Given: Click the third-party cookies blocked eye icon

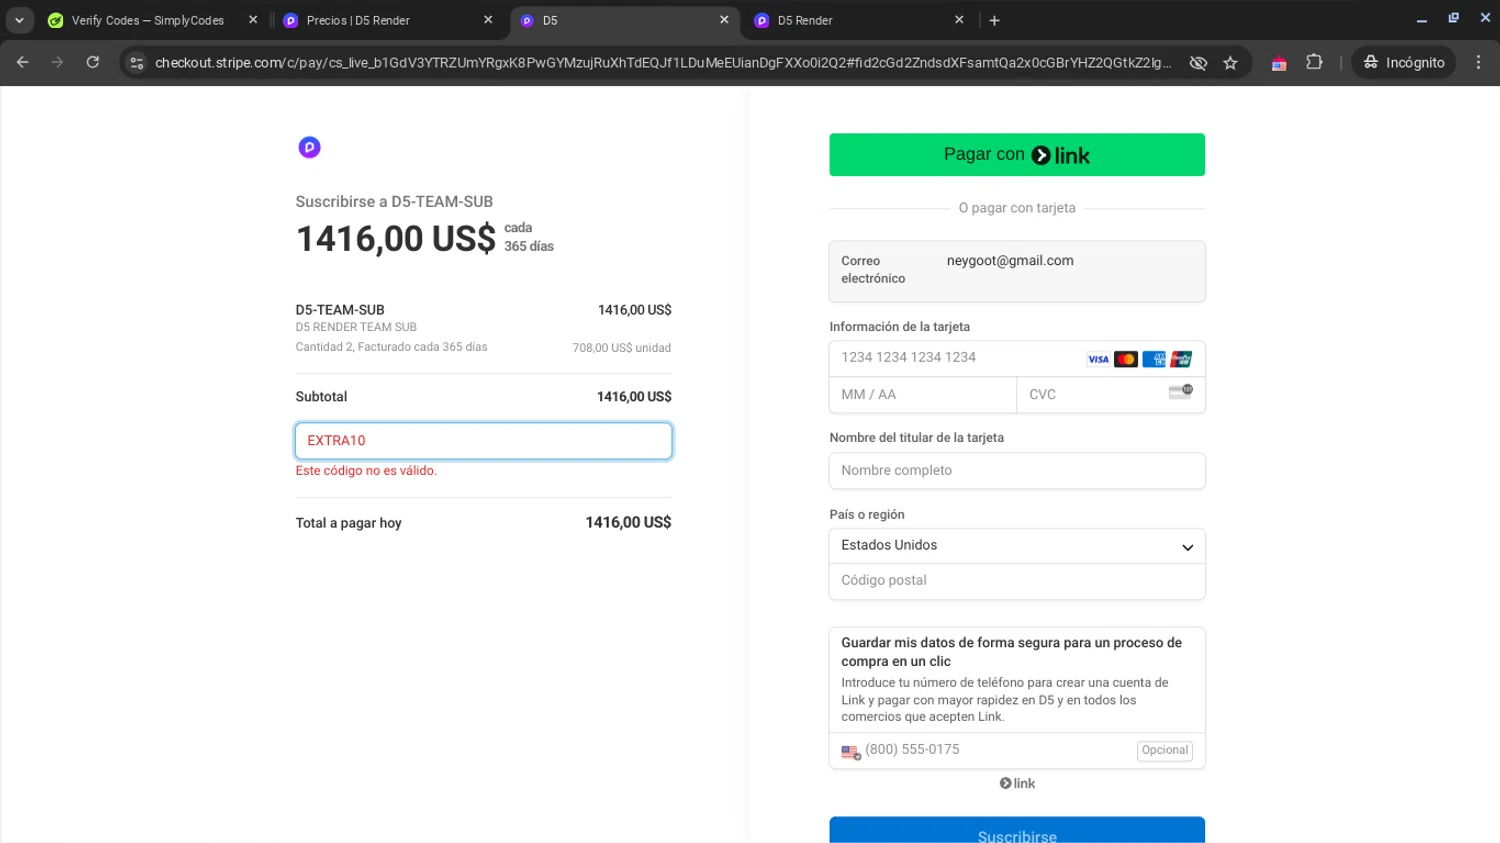Looking at the screenshot, I should (x=1198, y=63).
